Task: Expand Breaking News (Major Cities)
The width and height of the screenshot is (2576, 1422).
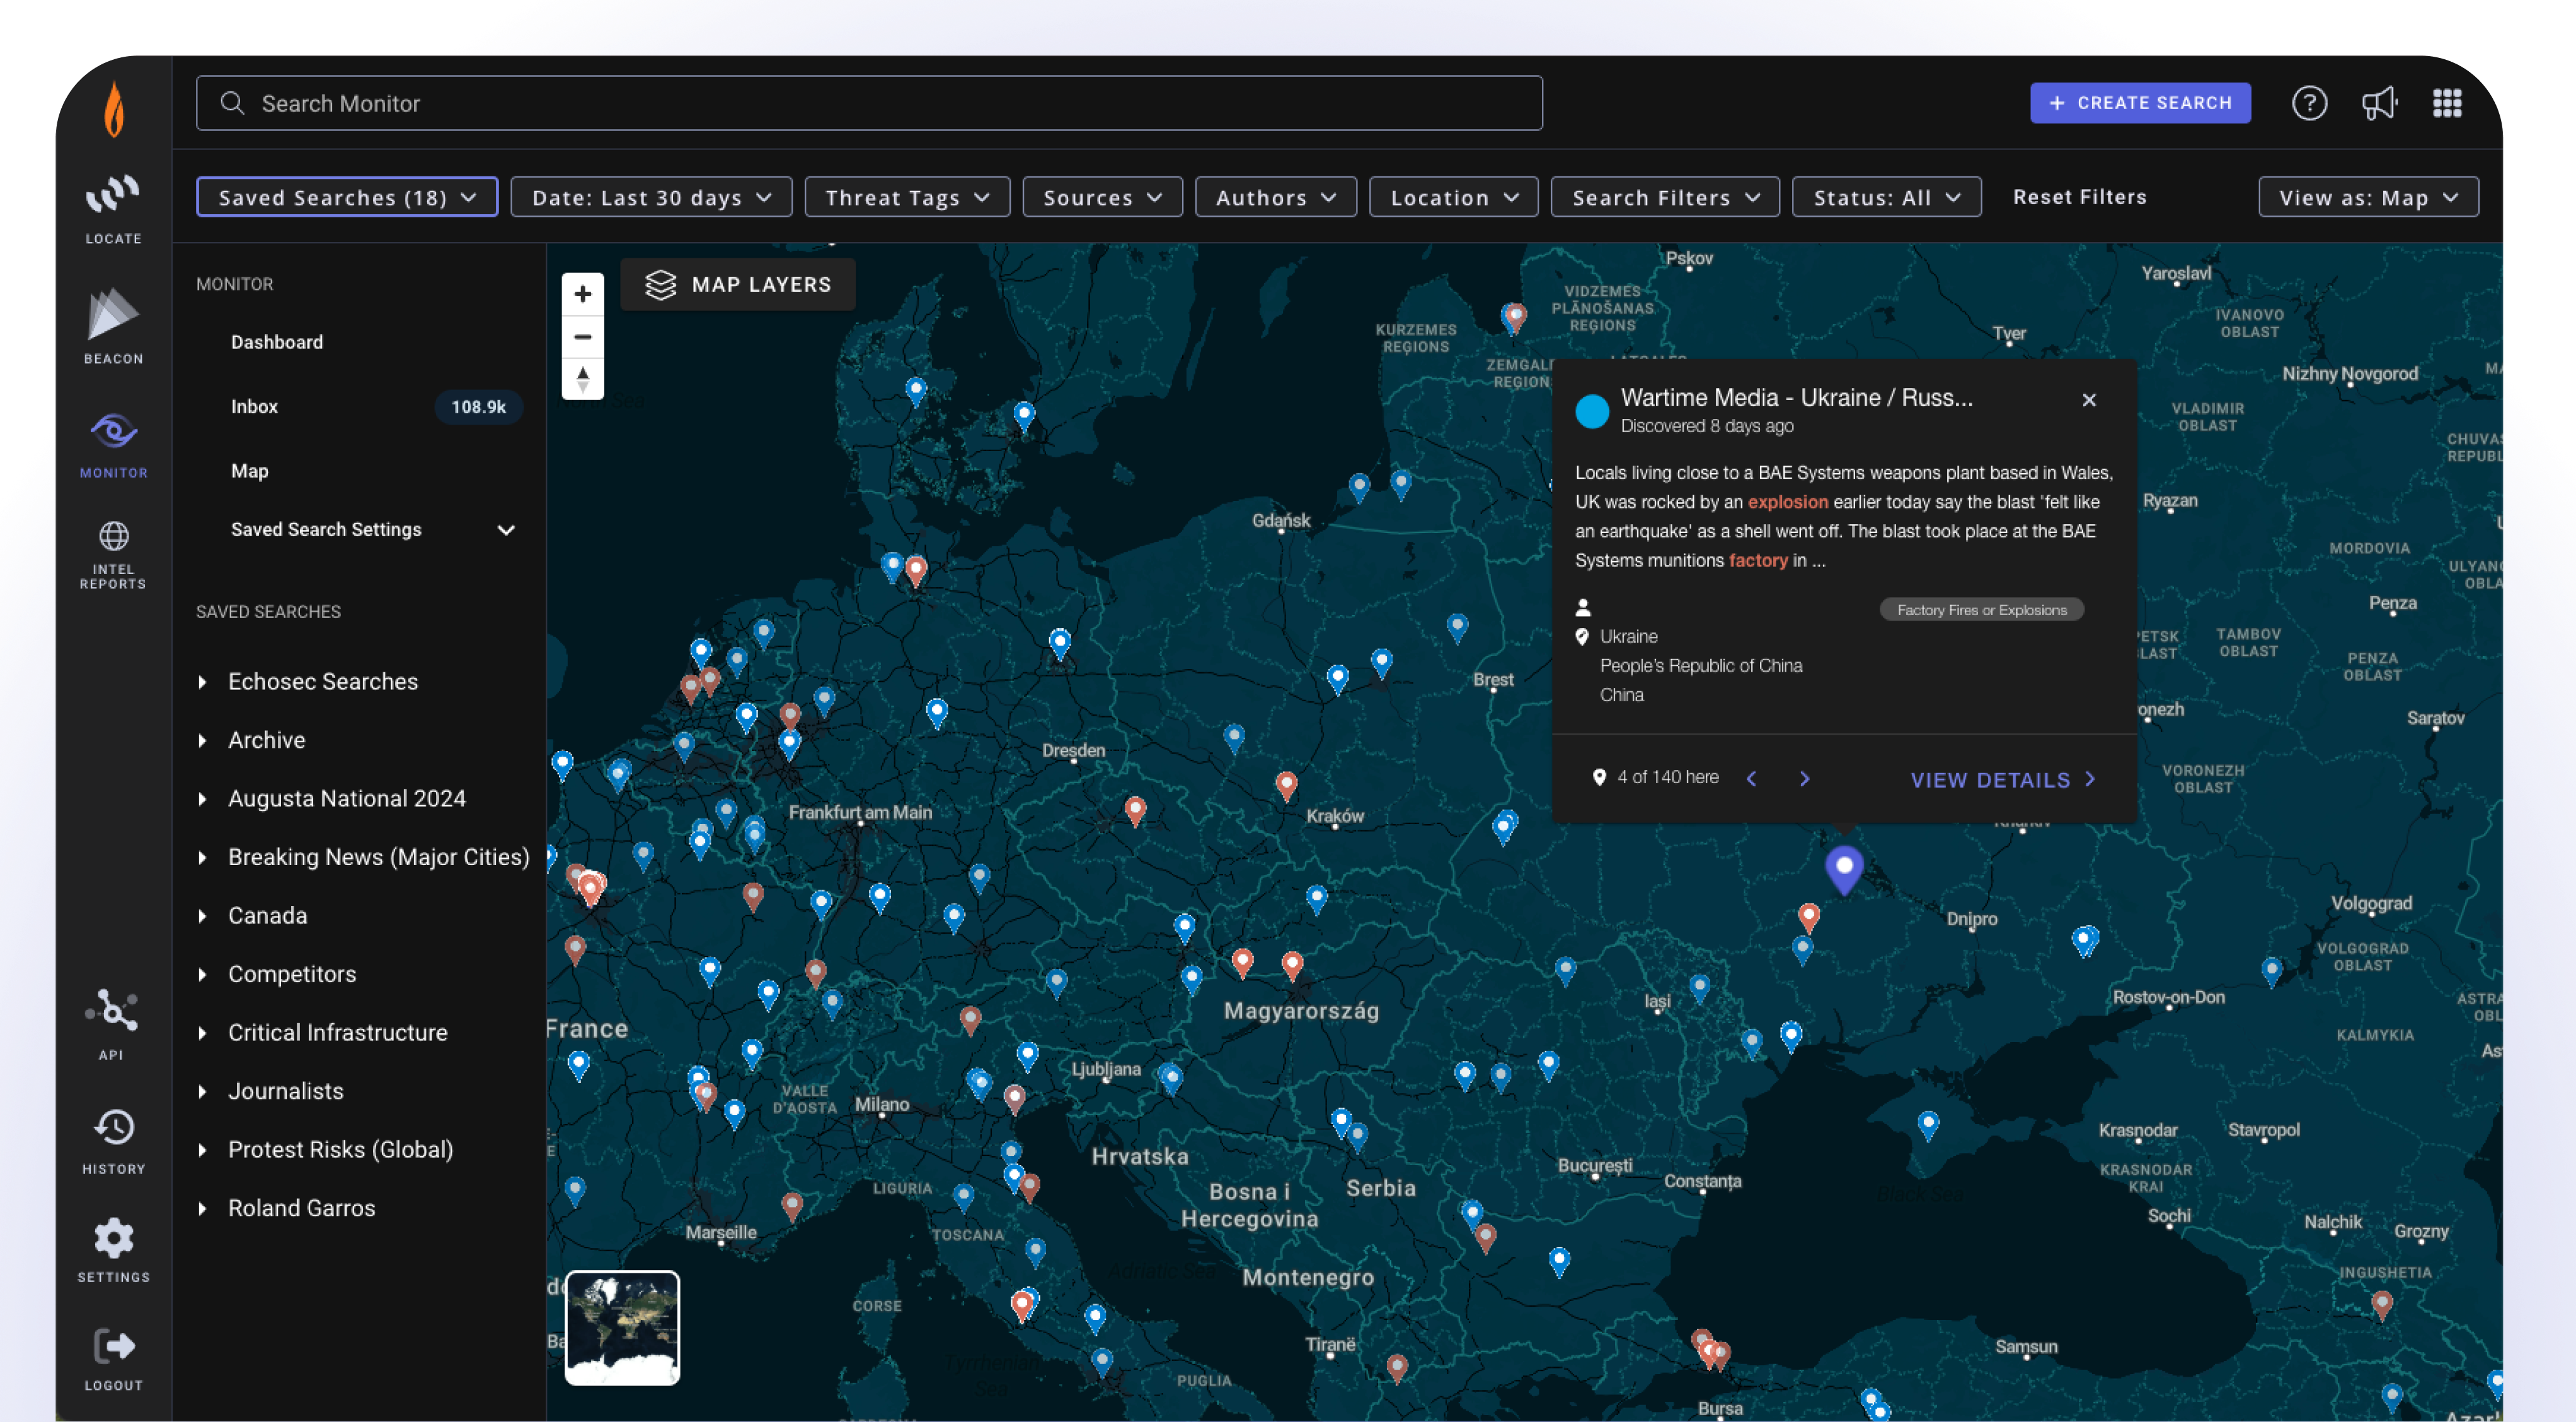Action: pyautogui.click(x=202, y=857)
